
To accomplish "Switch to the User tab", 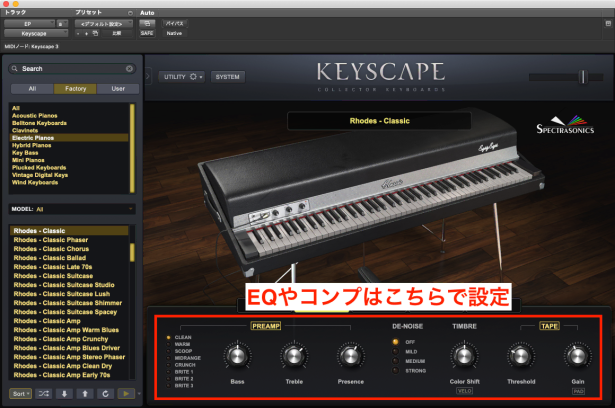I will (x=118, y=89).
